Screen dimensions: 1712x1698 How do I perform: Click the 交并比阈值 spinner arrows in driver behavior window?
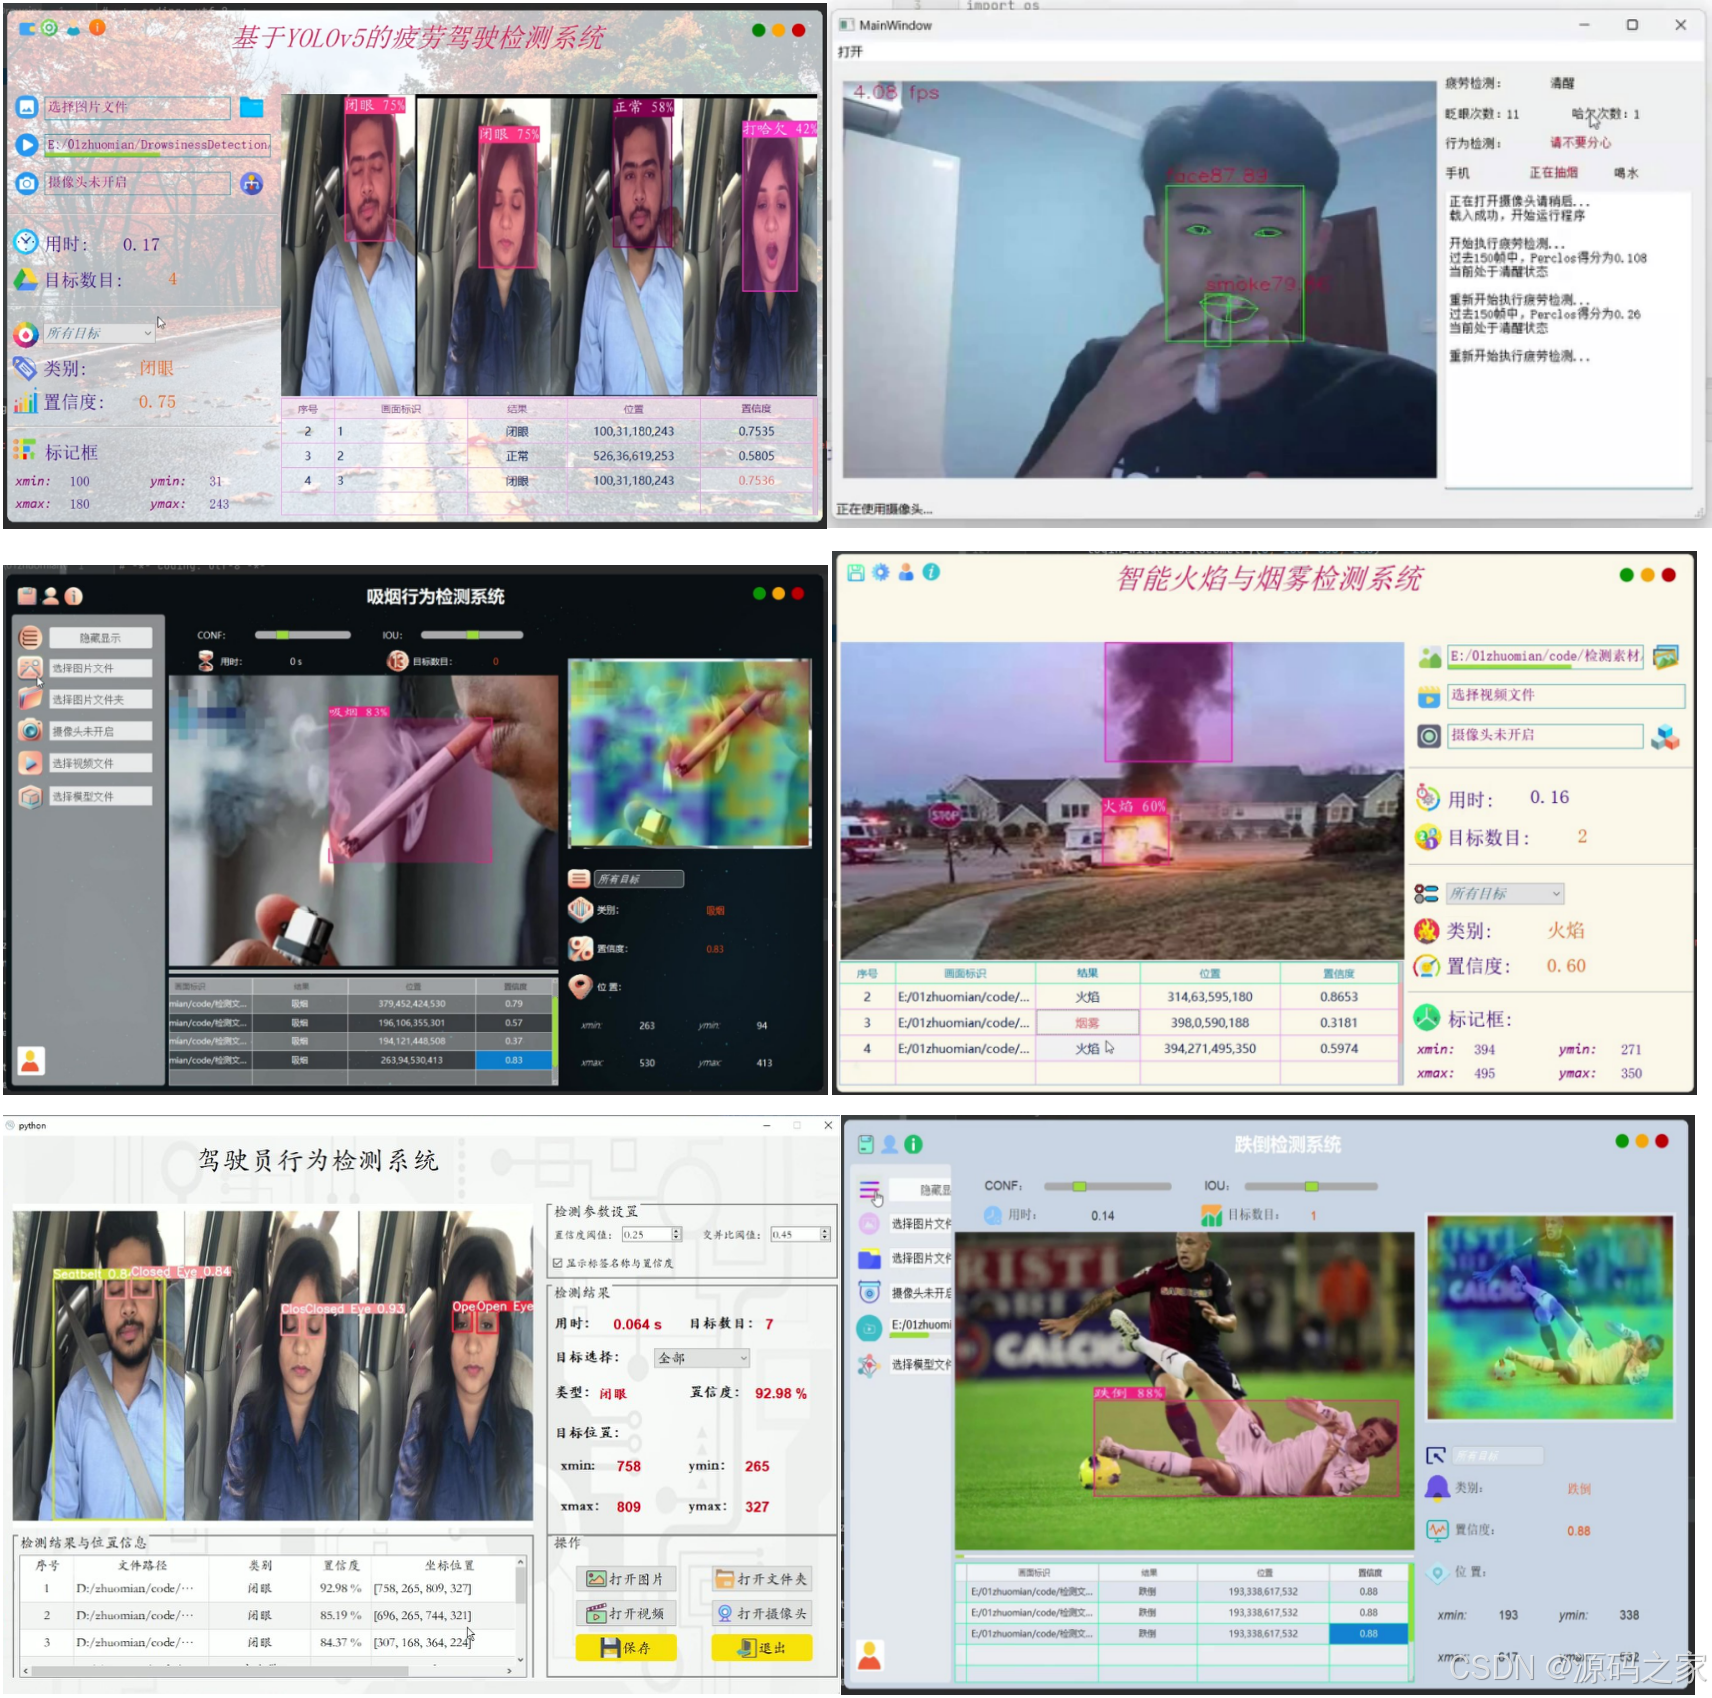pyautogui.click(x=825, y=1234)
